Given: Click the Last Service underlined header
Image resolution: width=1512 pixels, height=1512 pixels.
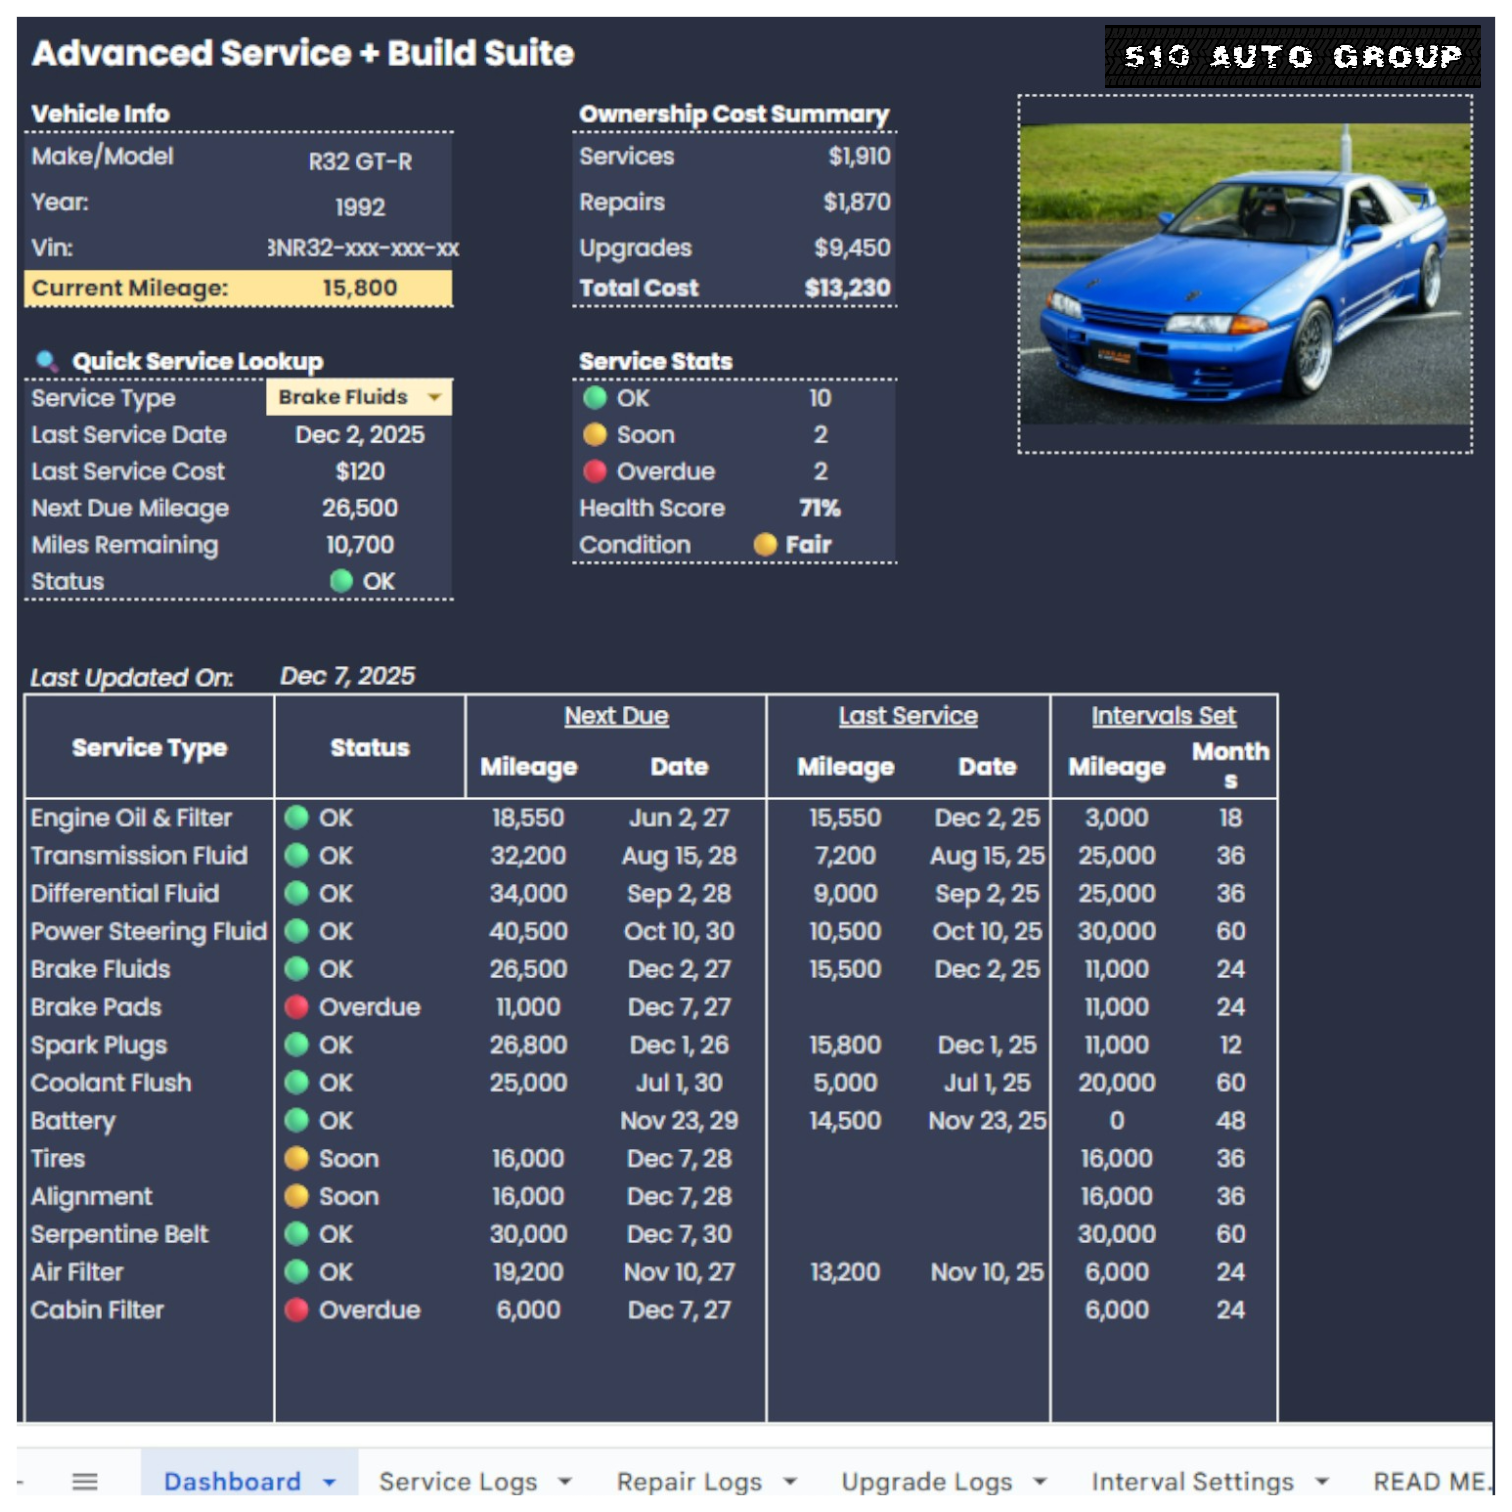Looking at the screenshot, I should (908, 716).
